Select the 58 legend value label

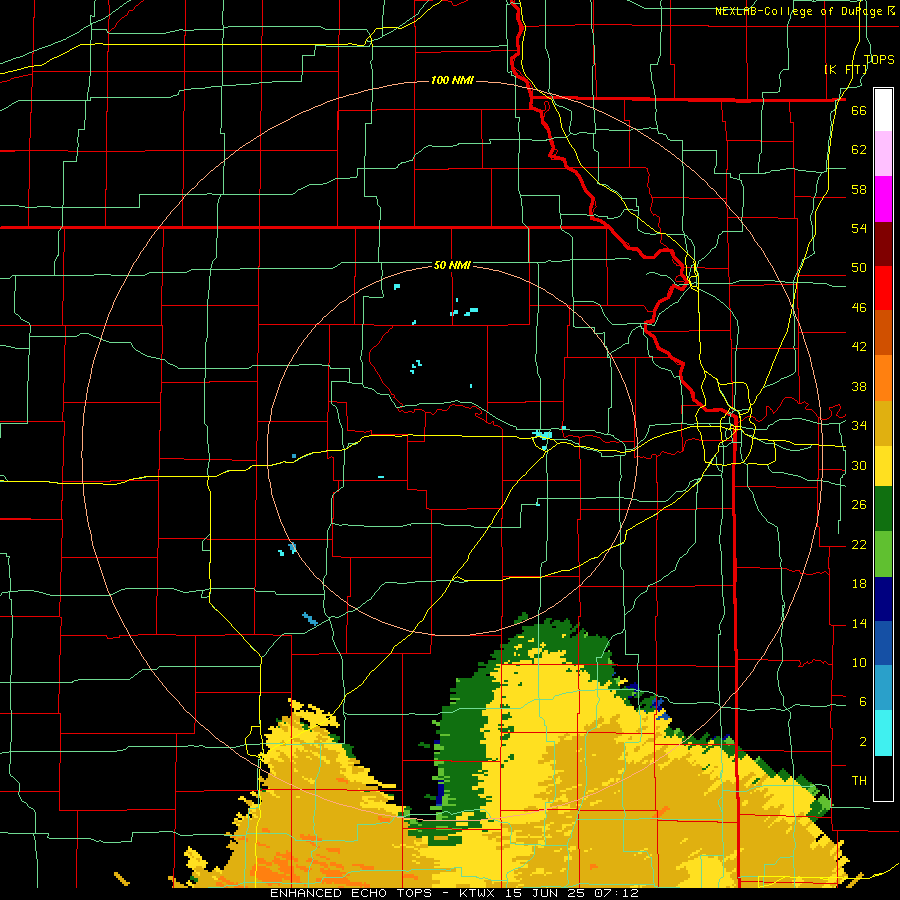(859, 189)
